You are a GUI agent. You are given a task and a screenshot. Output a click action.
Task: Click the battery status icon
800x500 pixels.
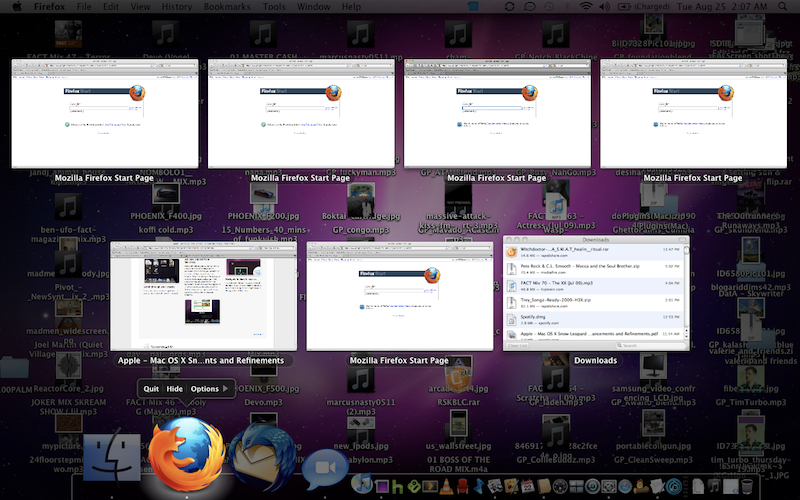point(624,7)
